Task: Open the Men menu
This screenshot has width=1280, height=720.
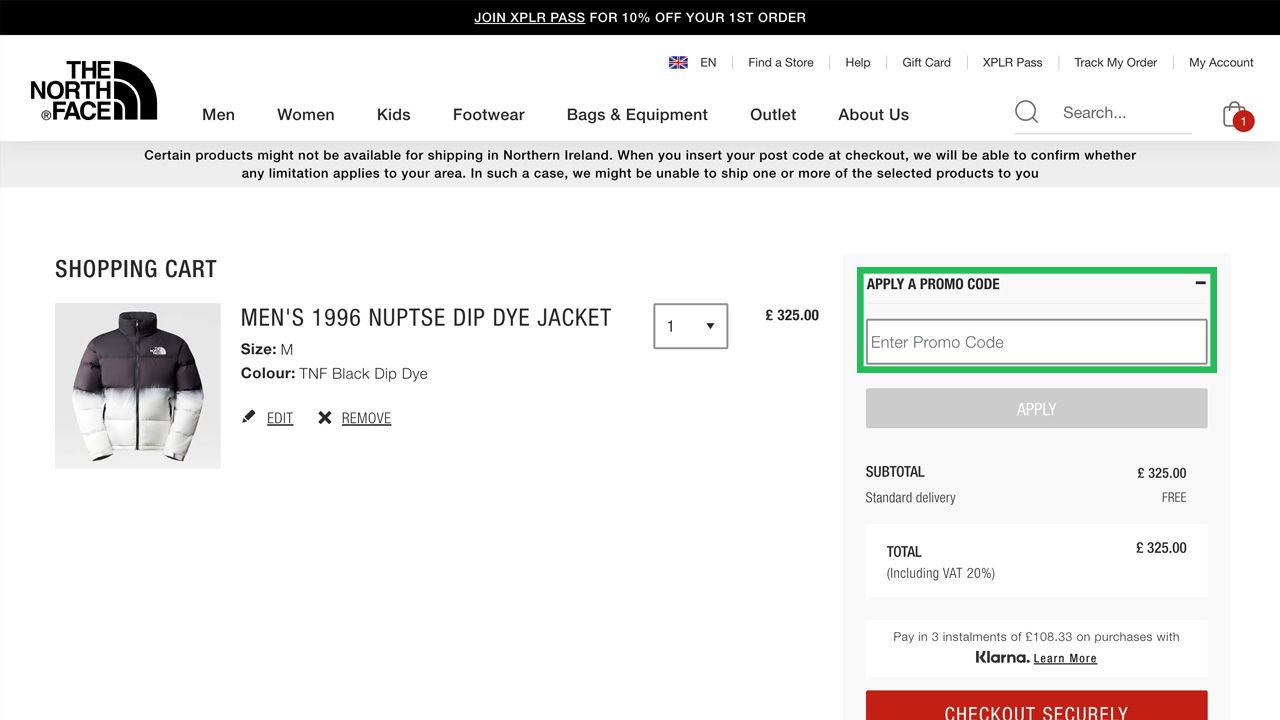Action: point(218,114)
